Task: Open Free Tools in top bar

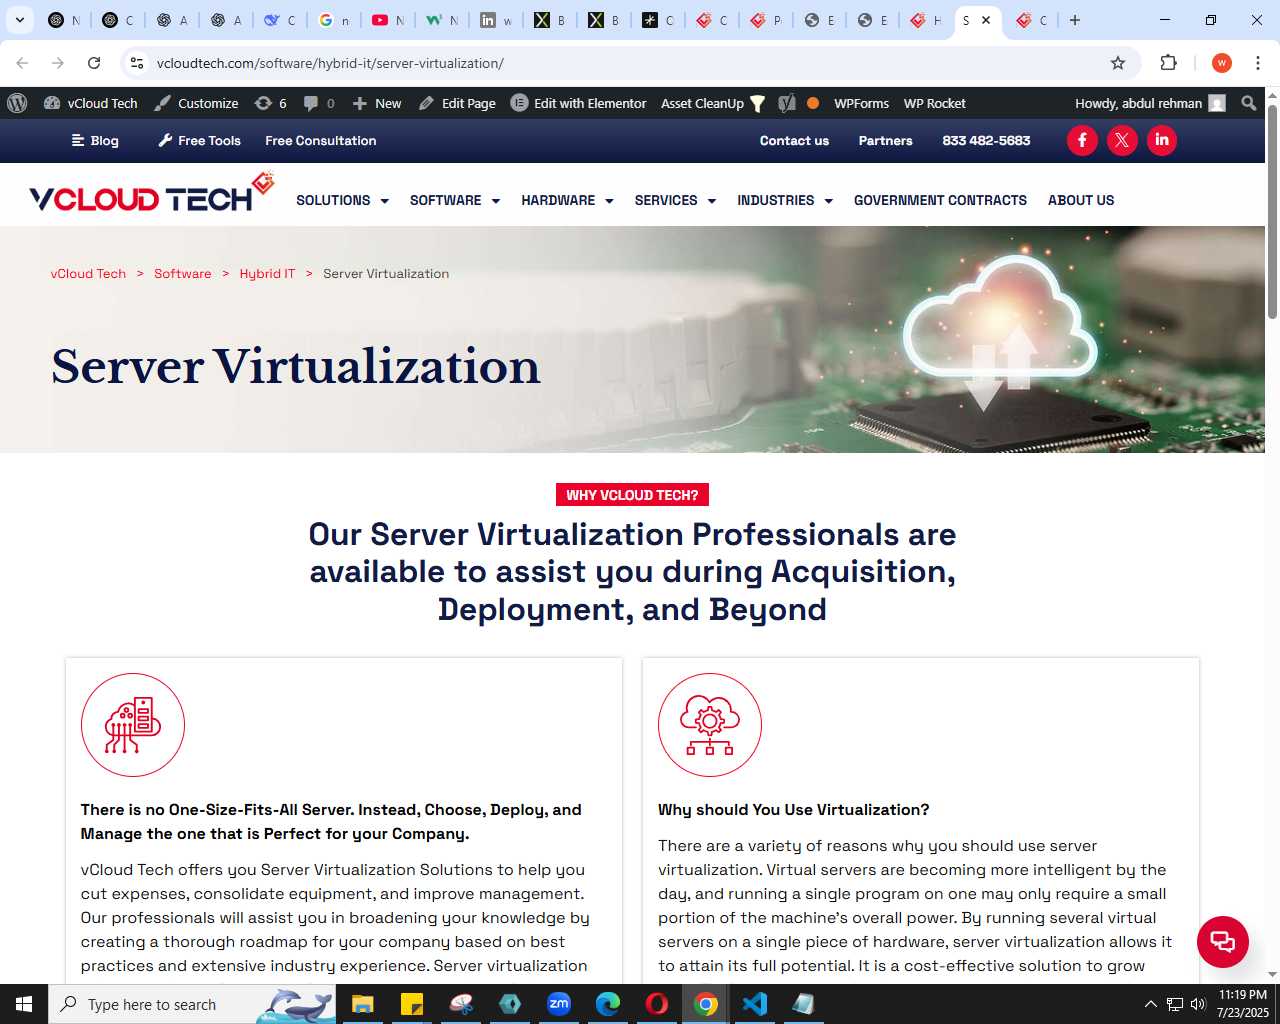Action: tap(200, 141)
